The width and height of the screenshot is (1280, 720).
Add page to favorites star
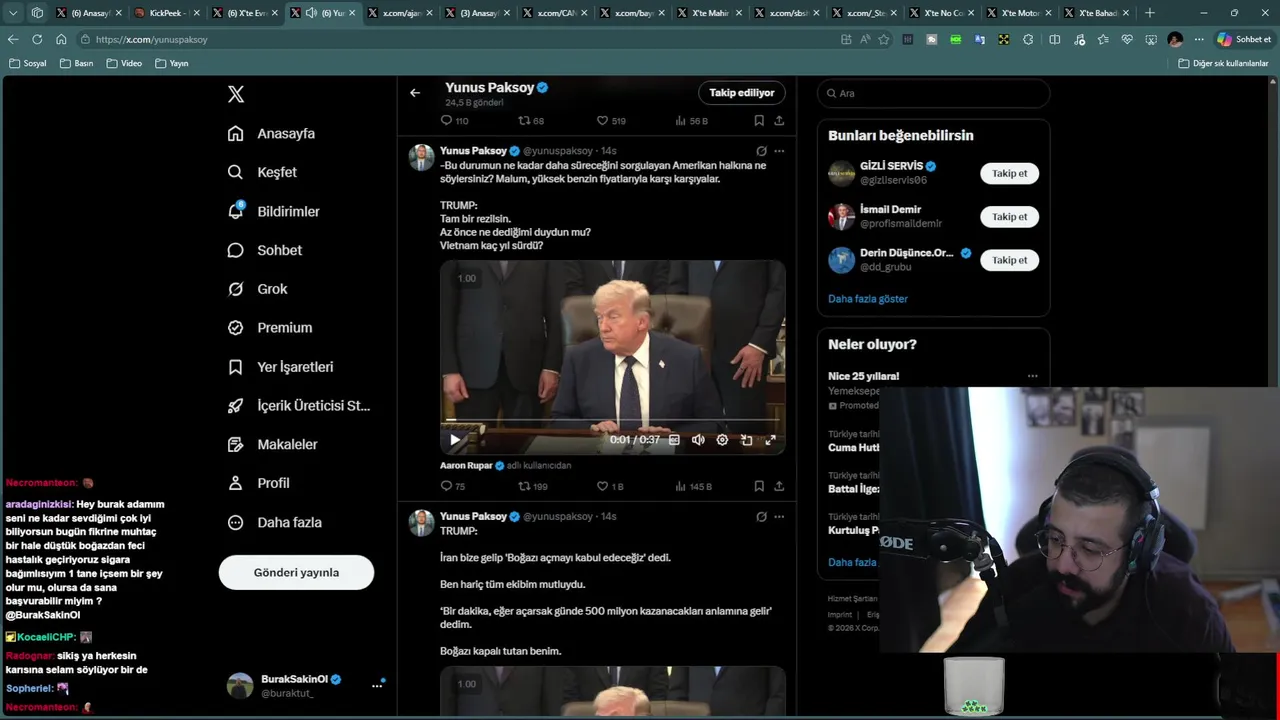coord(884,39)
